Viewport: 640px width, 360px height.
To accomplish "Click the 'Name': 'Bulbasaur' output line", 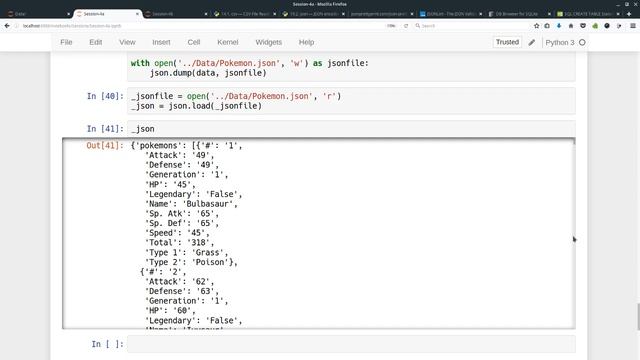I will coord(191,204).
